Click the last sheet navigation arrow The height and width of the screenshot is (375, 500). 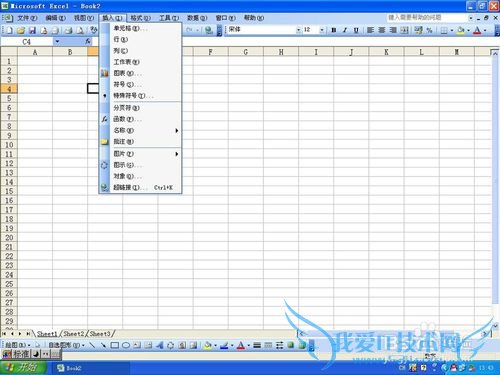click(28, 334)
